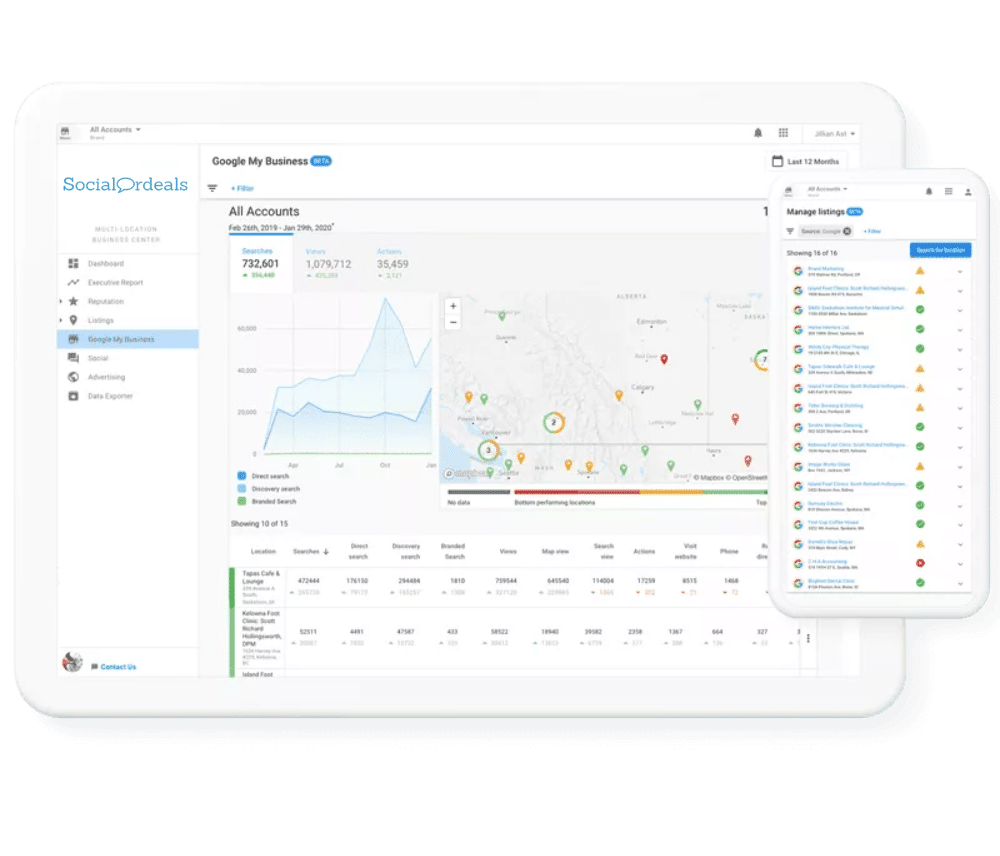Click the Executive Report chart icon
Screen dimensions: 1000x856
click(73, 283)
